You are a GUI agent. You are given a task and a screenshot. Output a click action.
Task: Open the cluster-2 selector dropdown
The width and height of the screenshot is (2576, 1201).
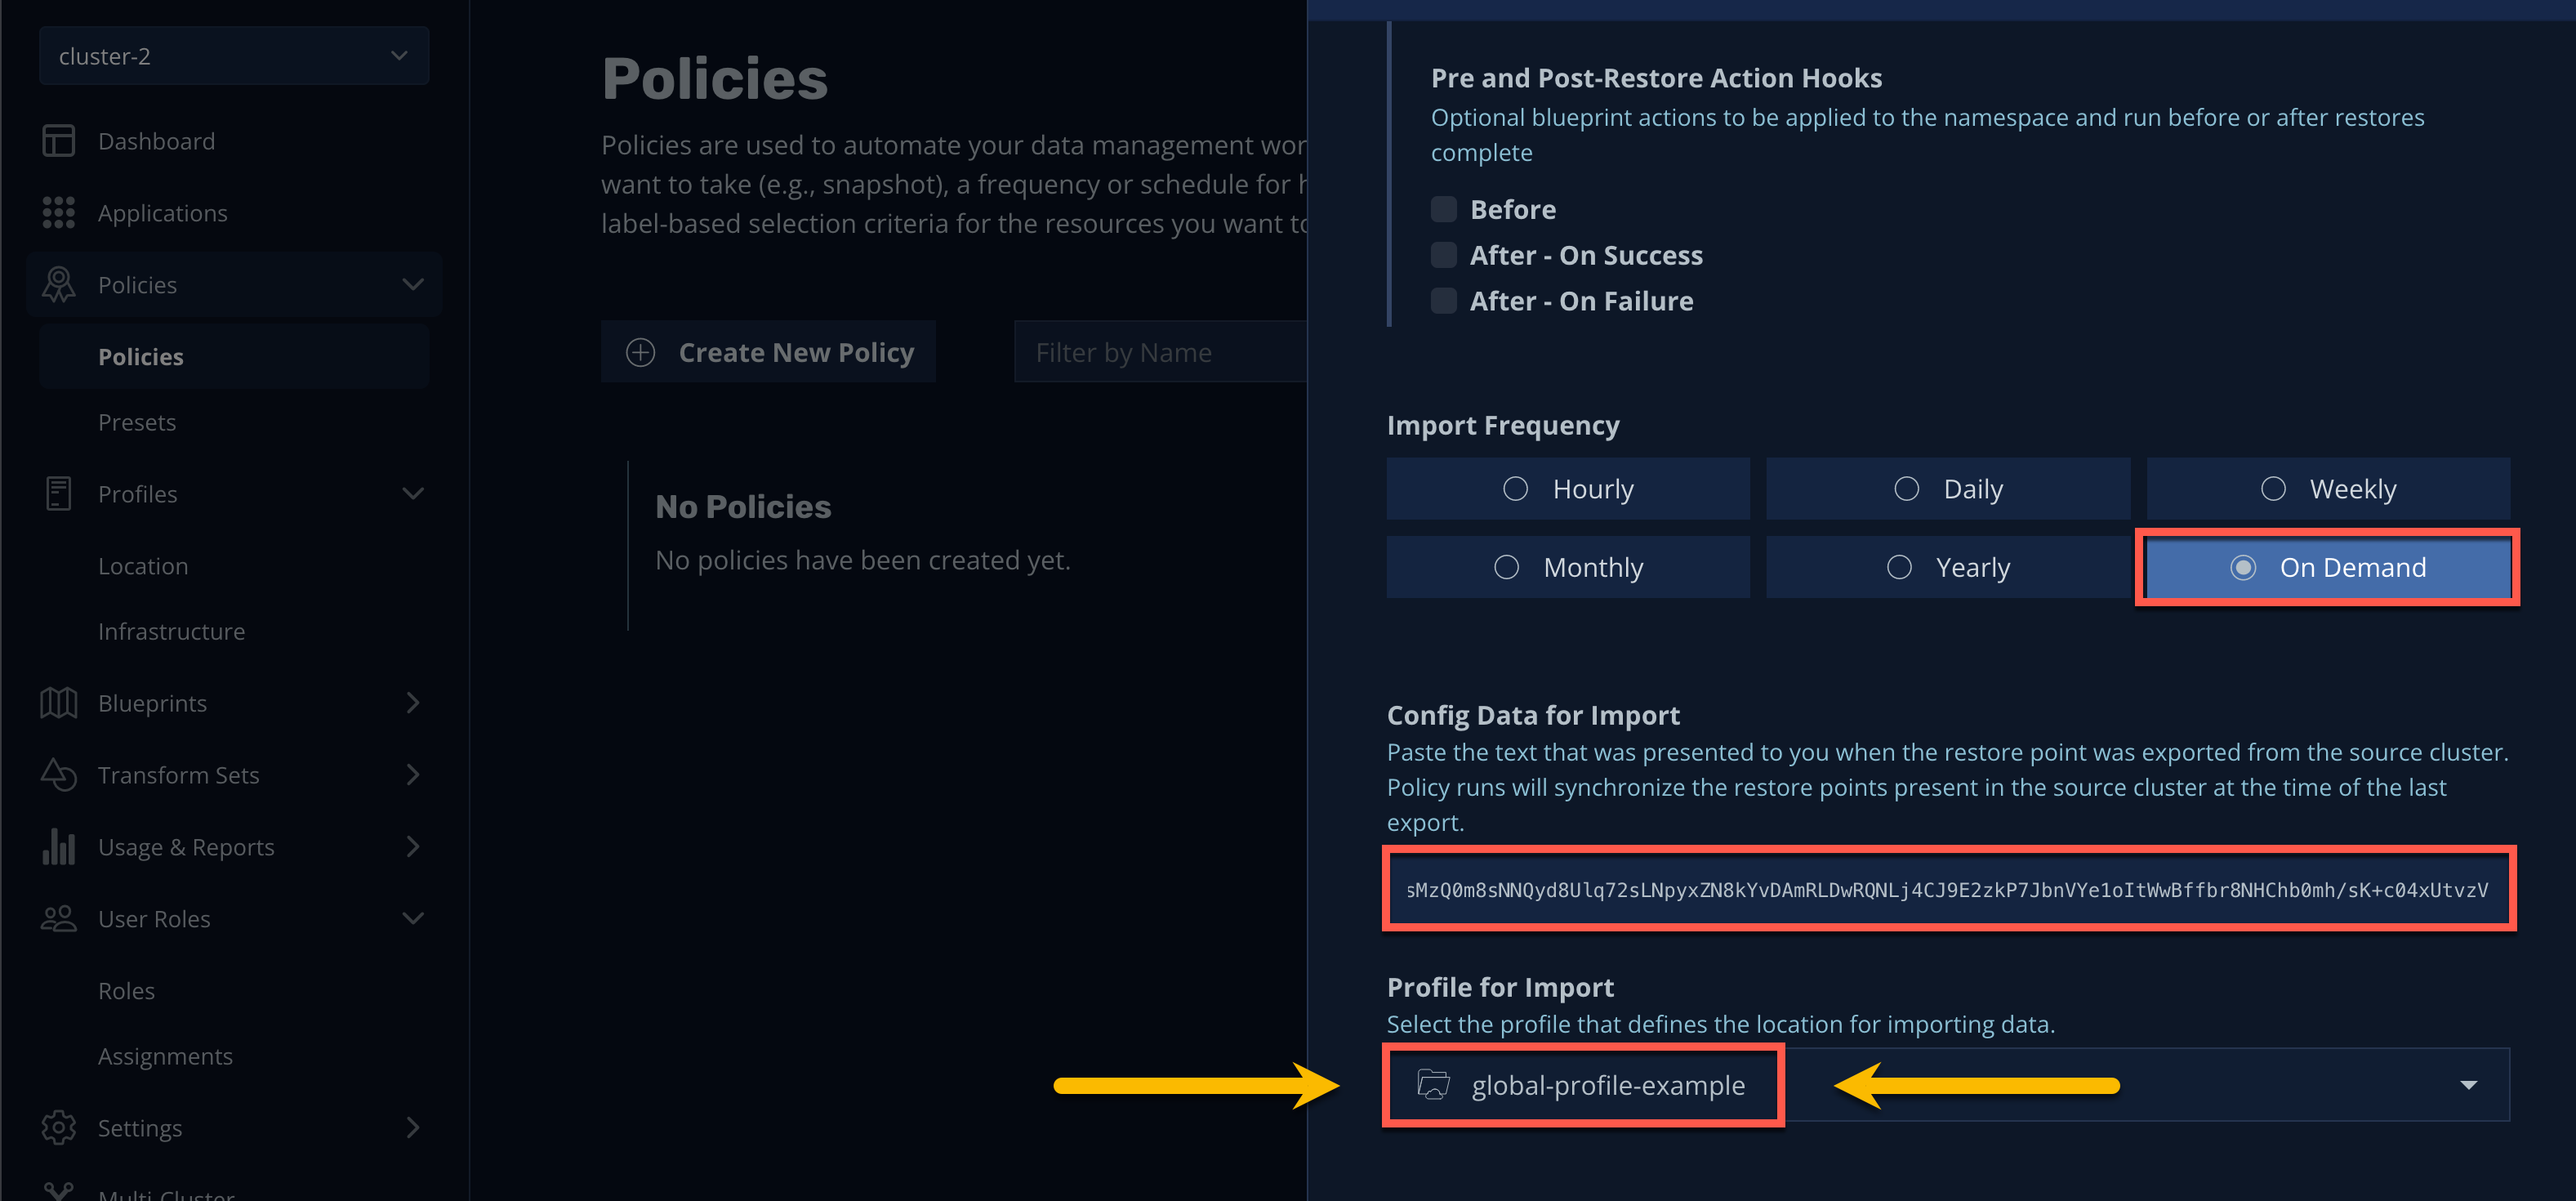234,56
